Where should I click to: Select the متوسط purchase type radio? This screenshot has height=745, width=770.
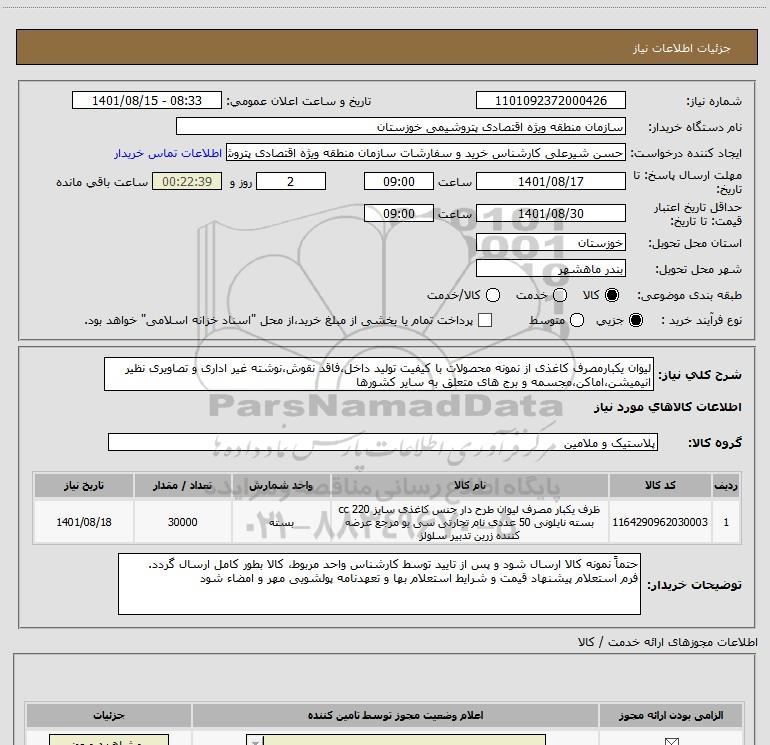(577, 320)
